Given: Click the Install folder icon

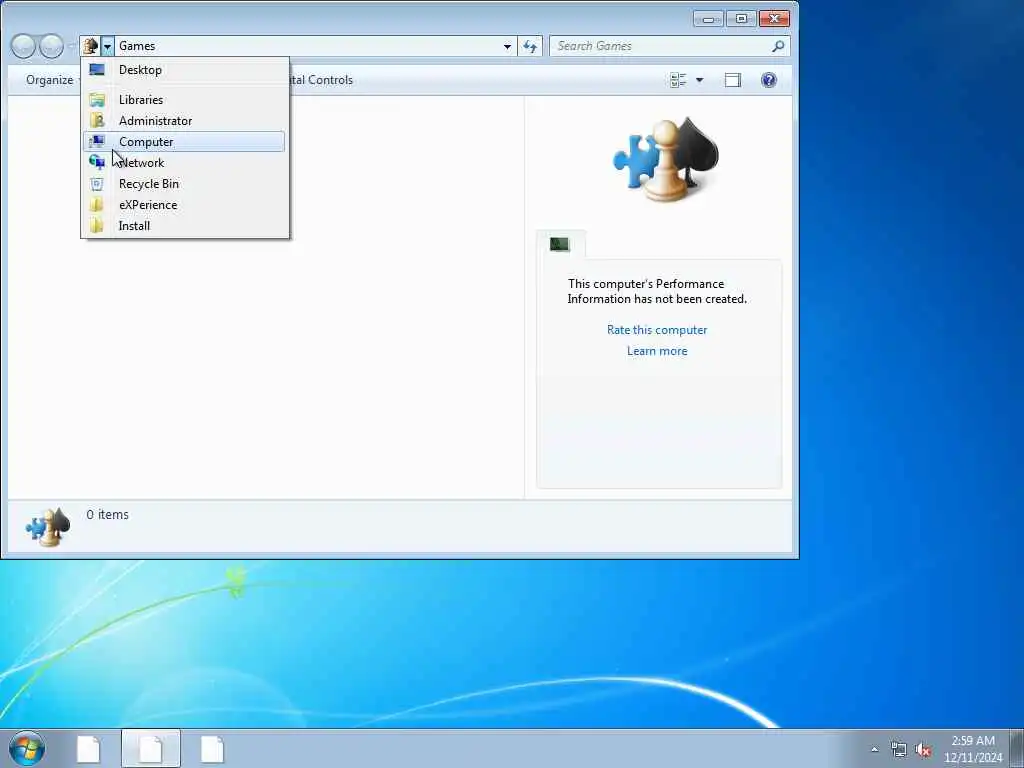Looking at the screenshot, I should click(97, 225).
